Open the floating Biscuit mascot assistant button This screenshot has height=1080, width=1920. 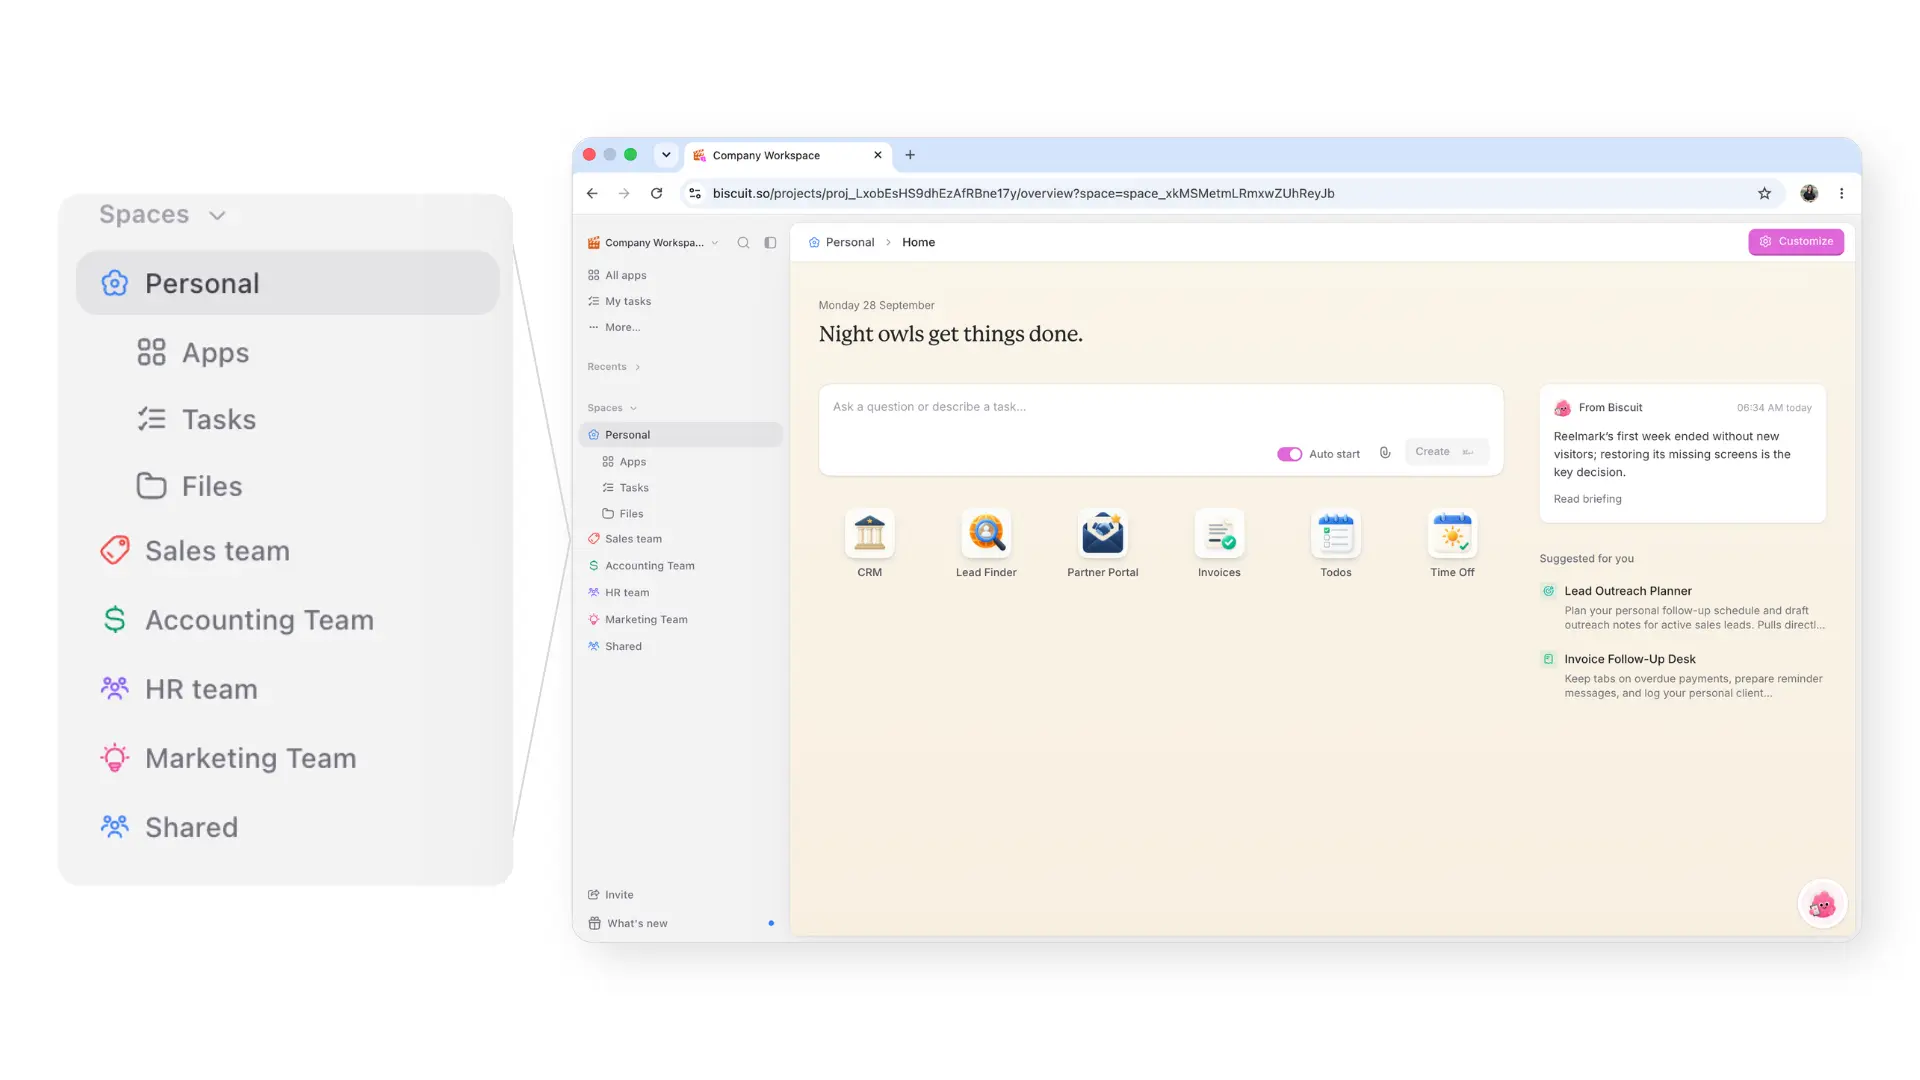[1822, 904]
